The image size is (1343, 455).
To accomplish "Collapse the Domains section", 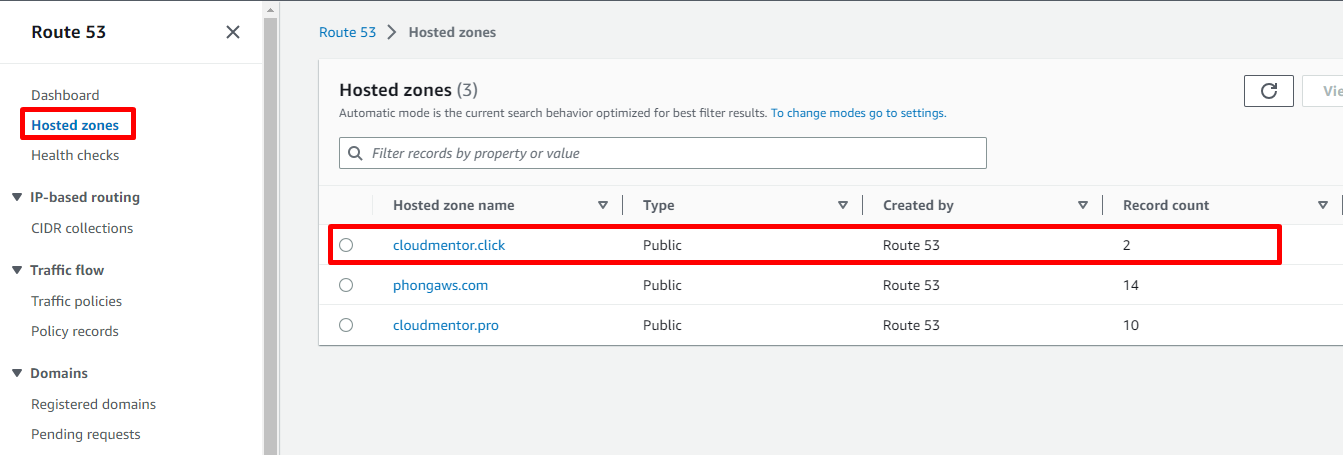I will click(x=17, y=373).
